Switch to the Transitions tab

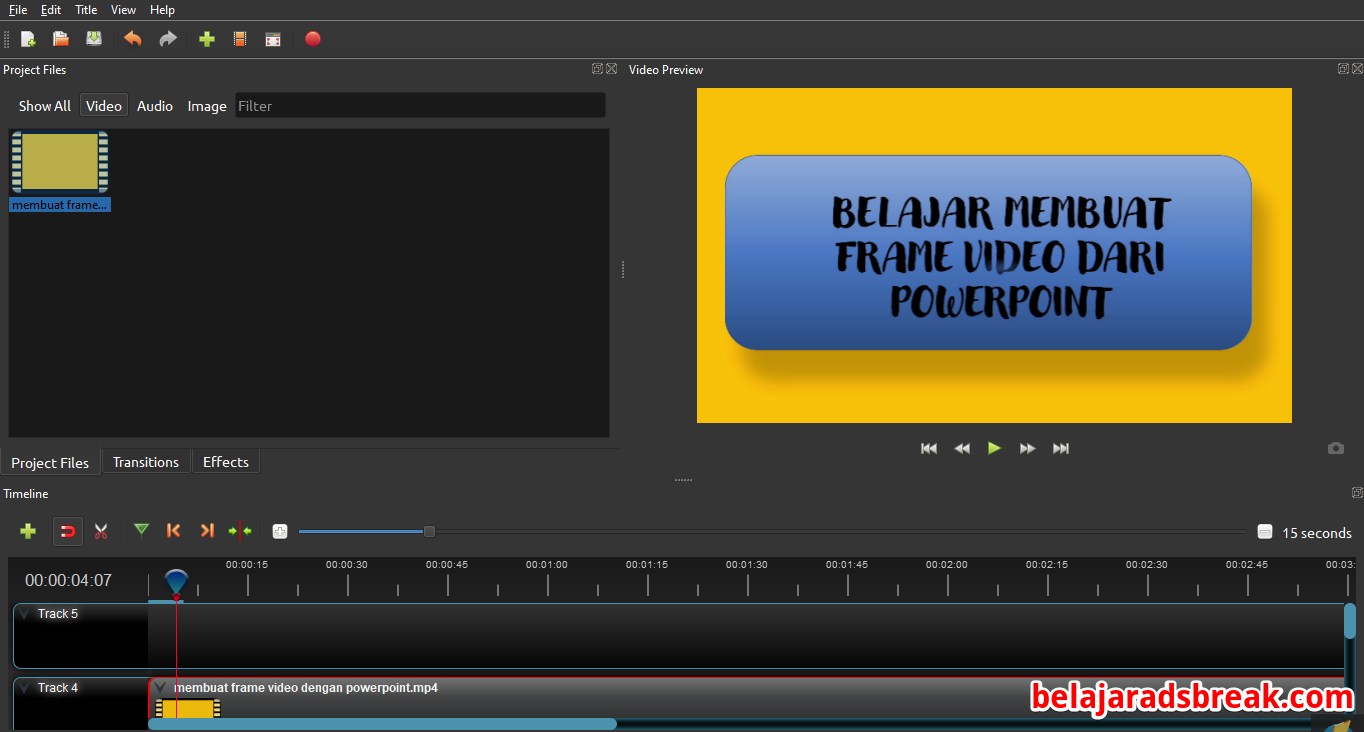click(x=146, y=462)
